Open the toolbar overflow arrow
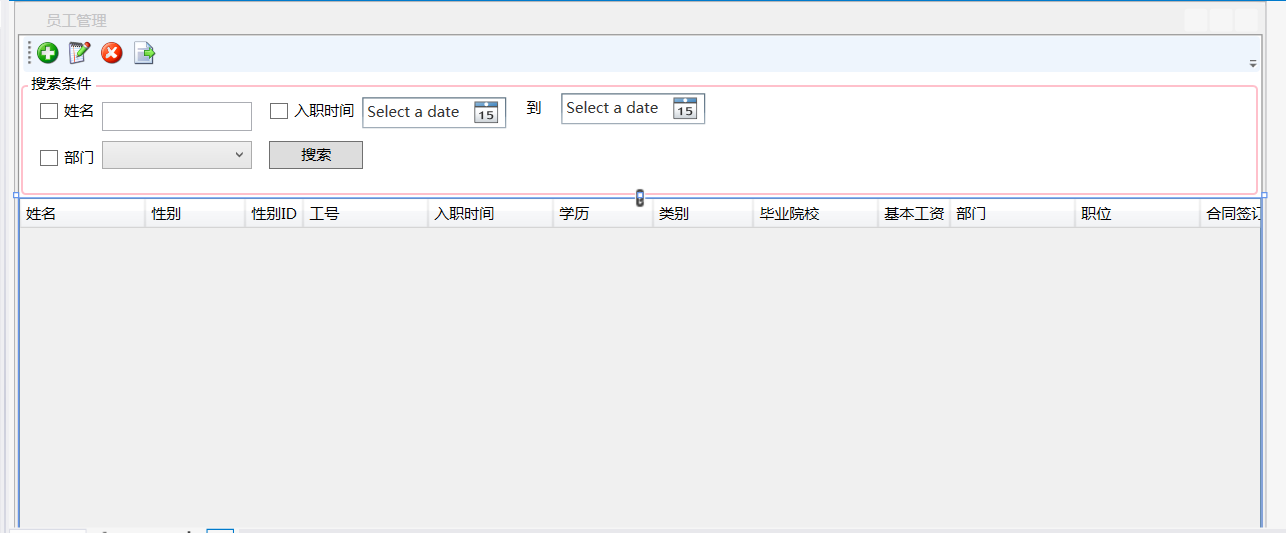The height and width of the screenshot is (533, 1286). click(1253, 63)
